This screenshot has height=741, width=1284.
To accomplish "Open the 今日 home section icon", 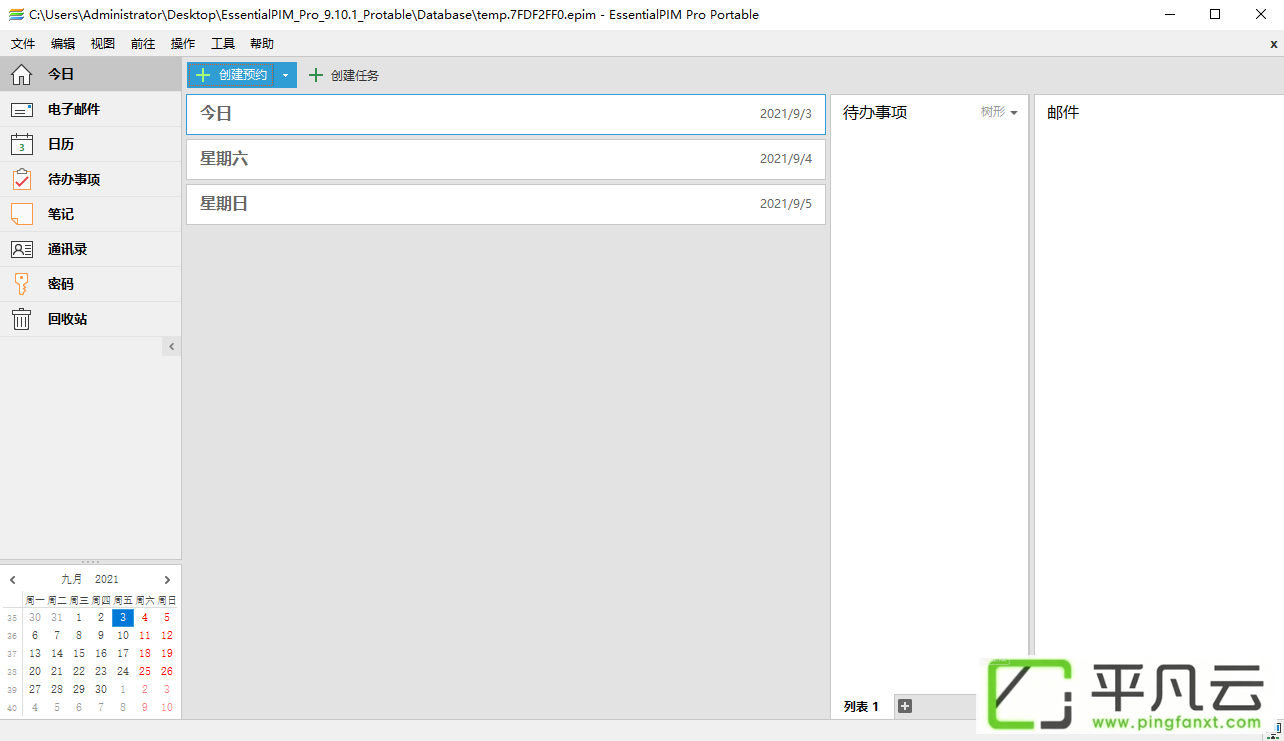I will [x=21, y=74].
